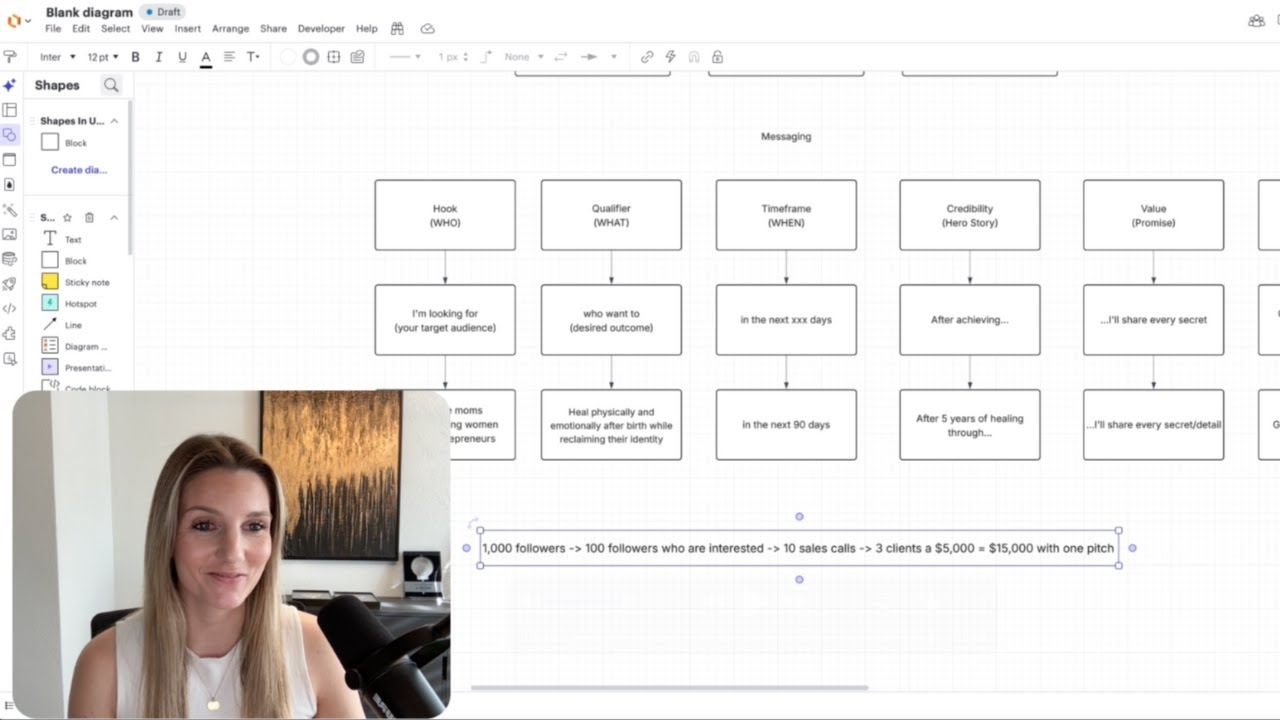Screen dimensions: 1280x720
Task: Open text alignment icon in toolbar
Action: tap(229, 57)
